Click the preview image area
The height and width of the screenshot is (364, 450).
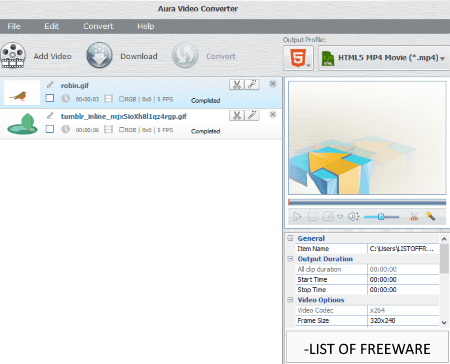click(x=367, y=138)
